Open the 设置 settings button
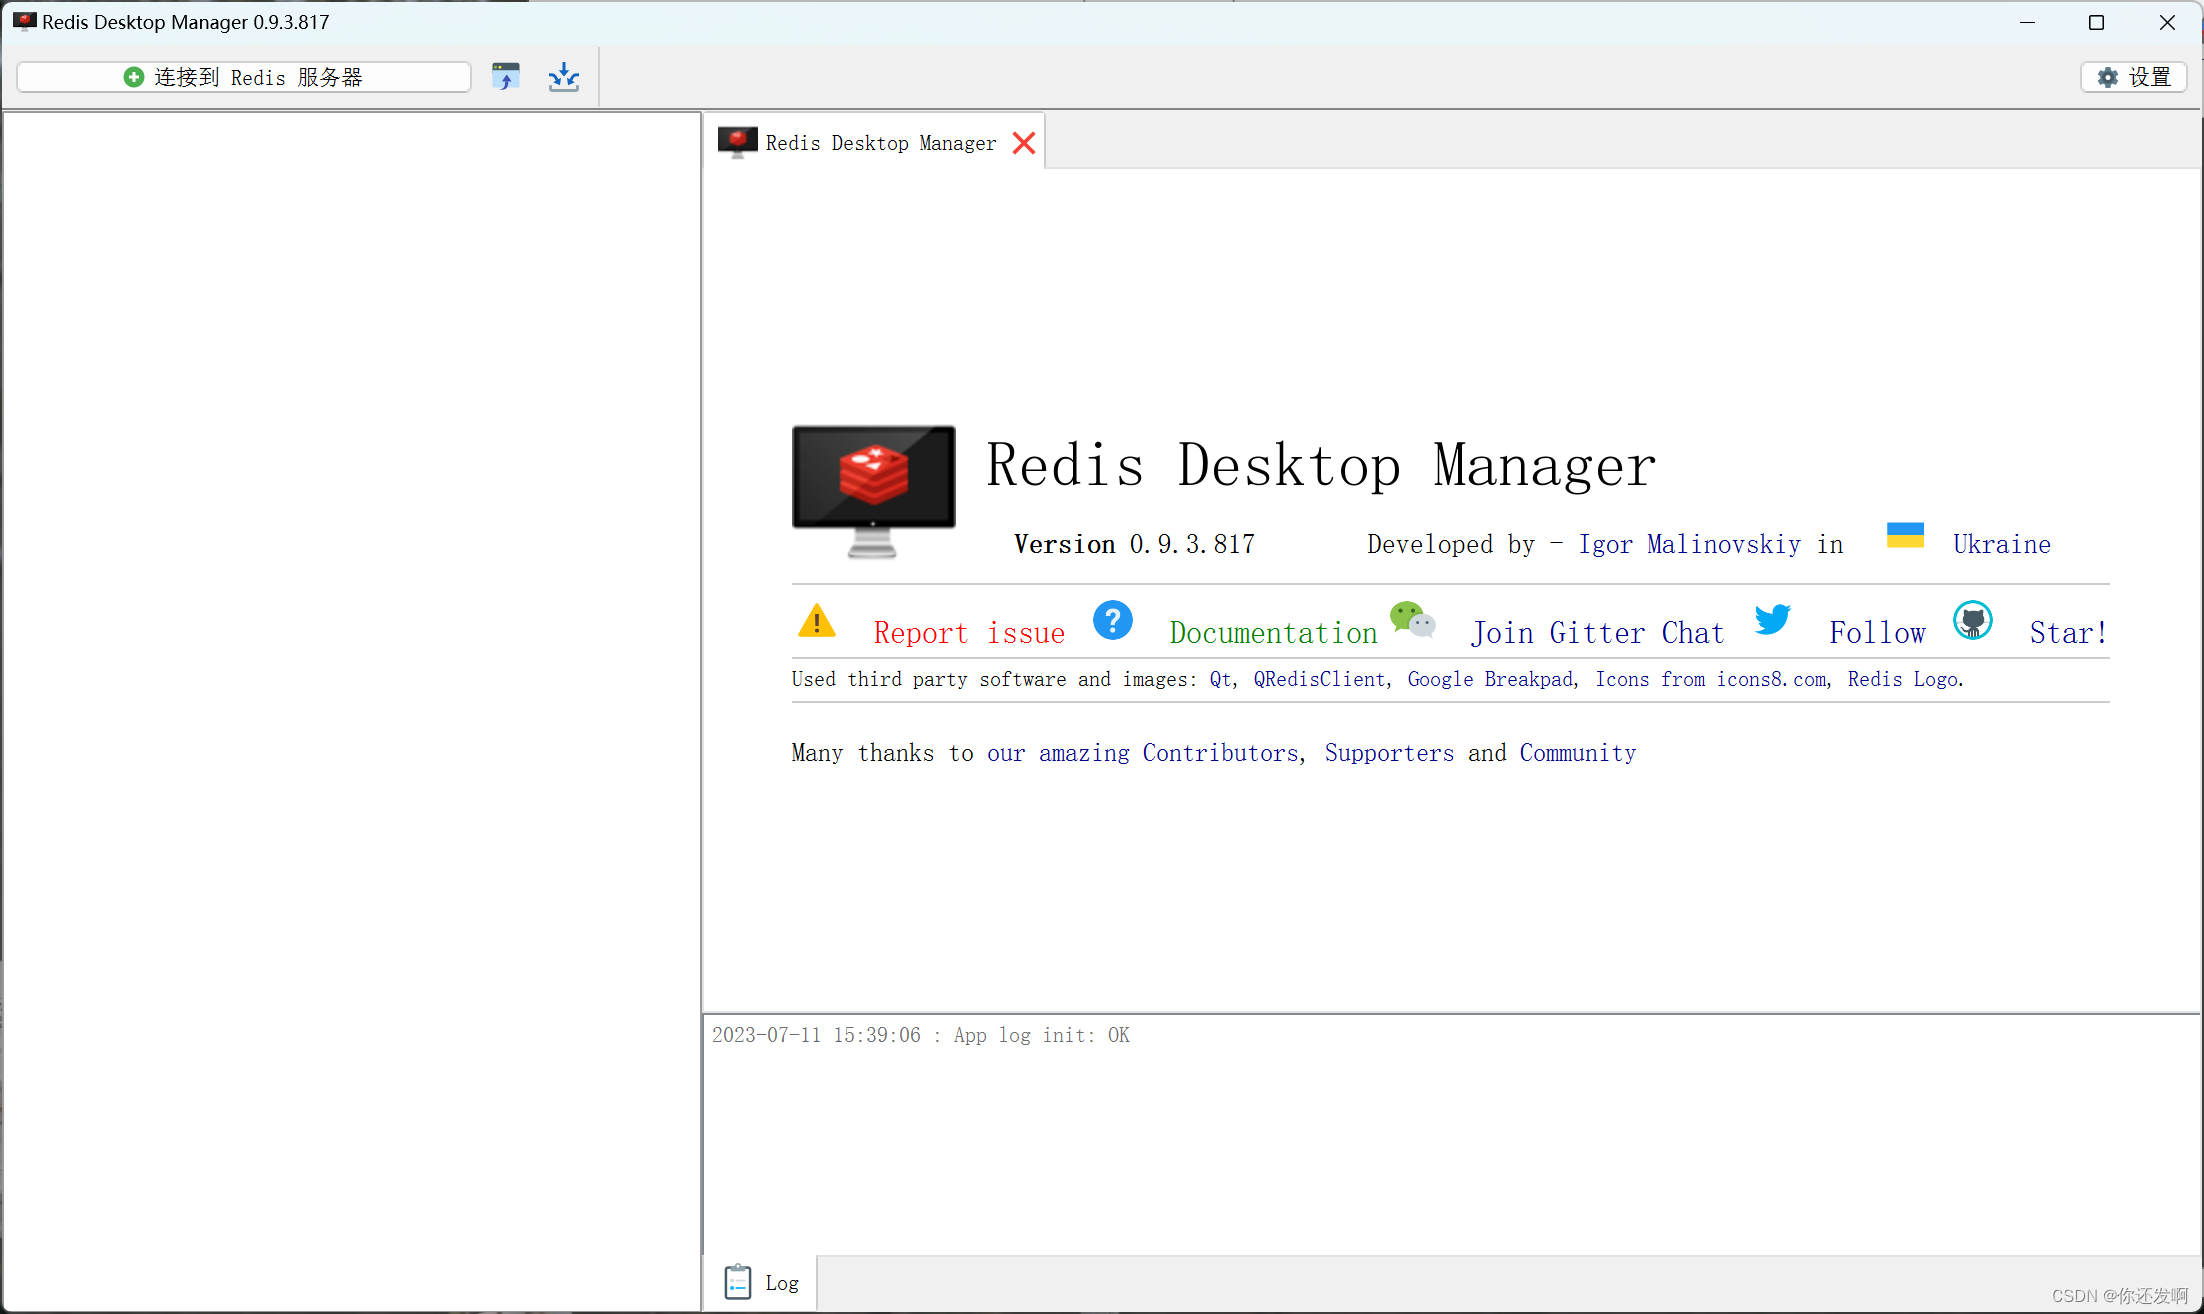 pyautogui.click(x=2132, y=76)
